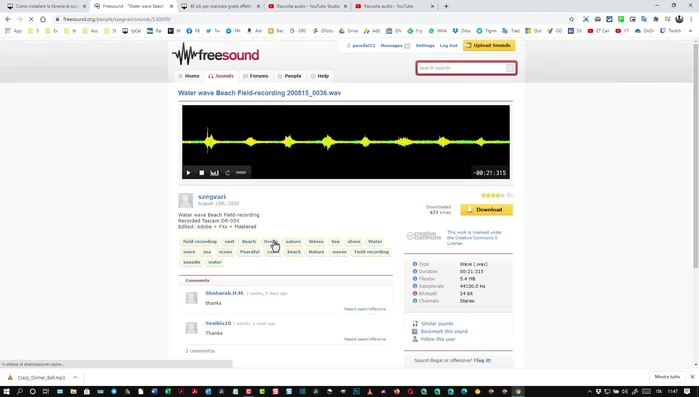
Task: Select the Peaceful tag
Action: (x=250, y=252)
